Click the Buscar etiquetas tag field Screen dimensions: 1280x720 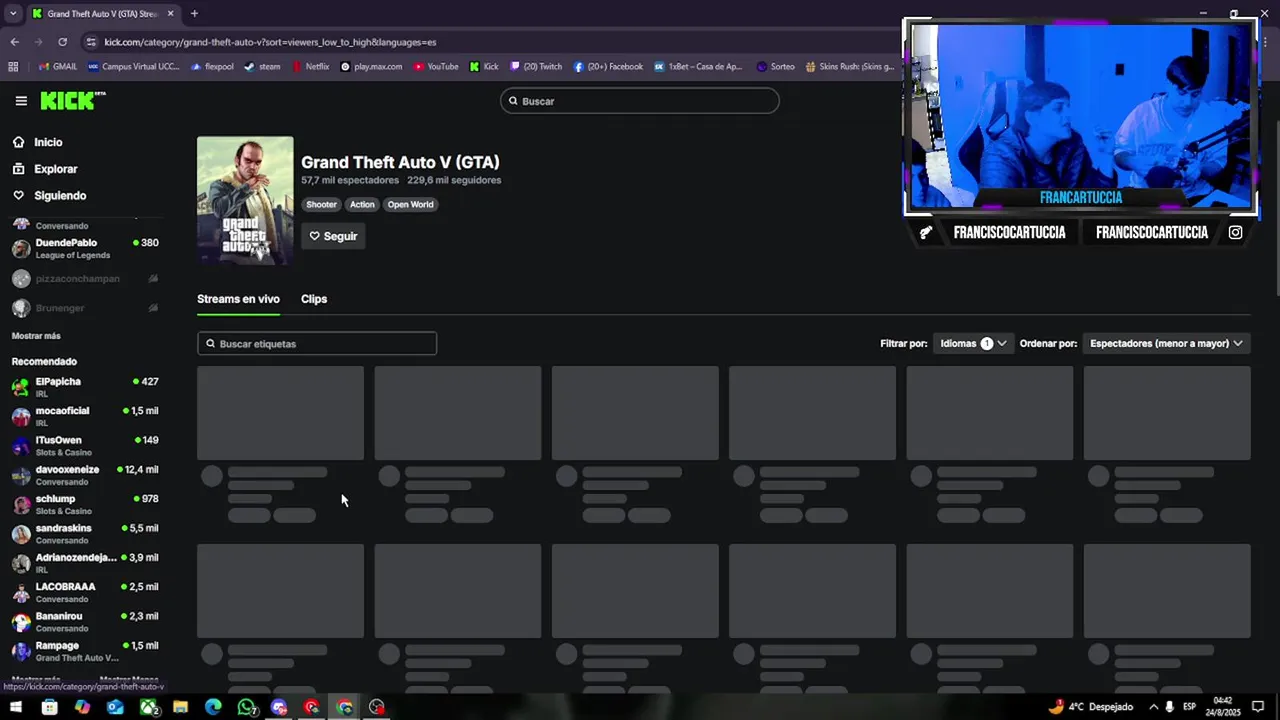(317, 344)
